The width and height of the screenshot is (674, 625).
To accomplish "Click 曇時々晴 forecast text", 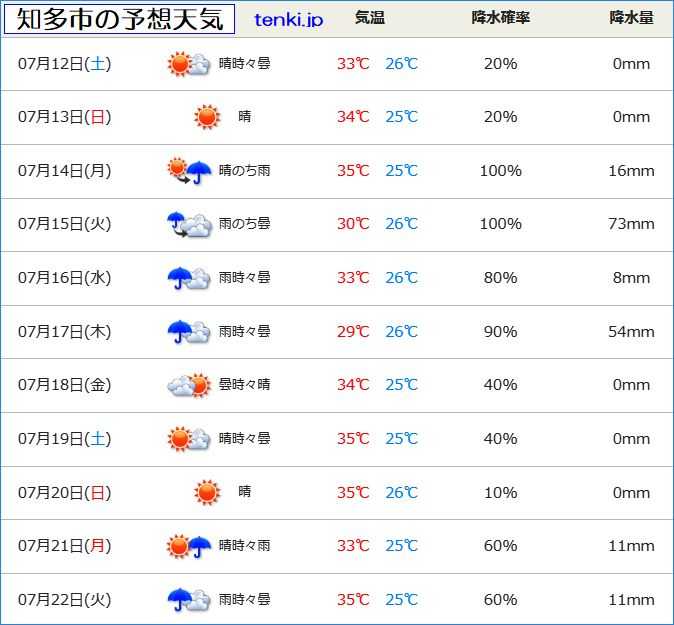I will [245, 384].
